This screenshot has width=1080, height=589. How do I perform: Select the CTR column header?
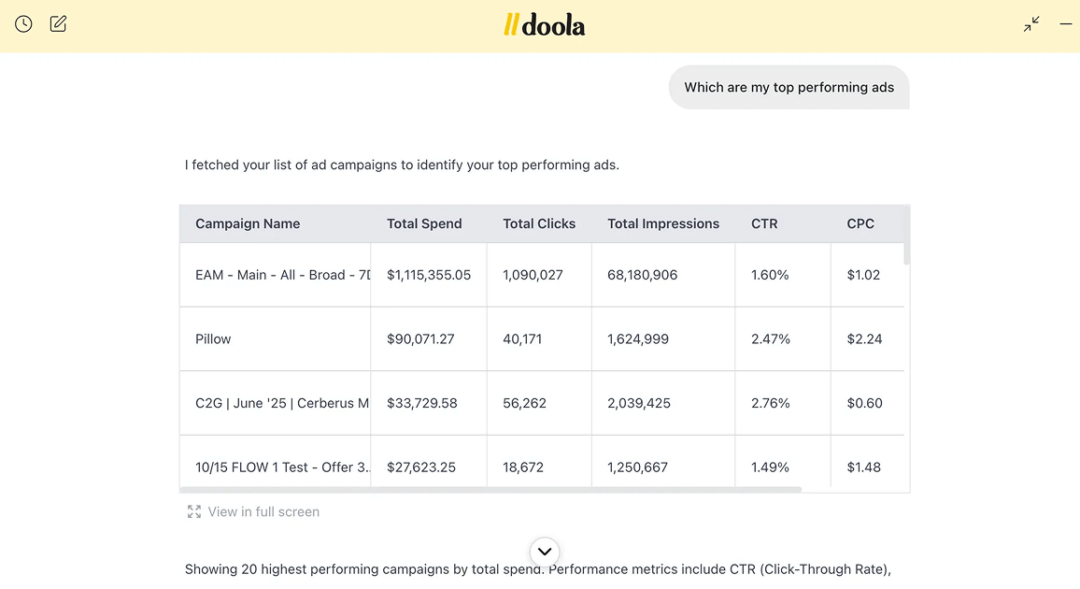click(764, 224)
